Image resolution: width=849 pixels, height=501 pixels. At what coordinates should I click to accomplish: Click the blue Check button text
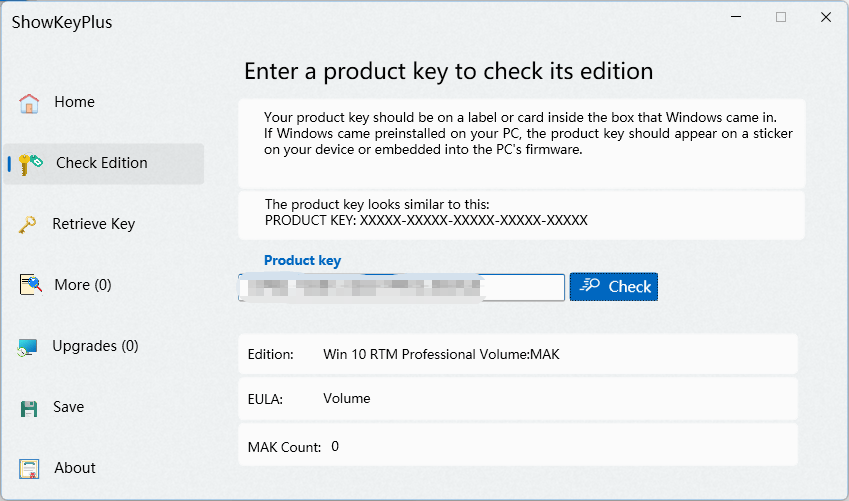pos(630,287)
